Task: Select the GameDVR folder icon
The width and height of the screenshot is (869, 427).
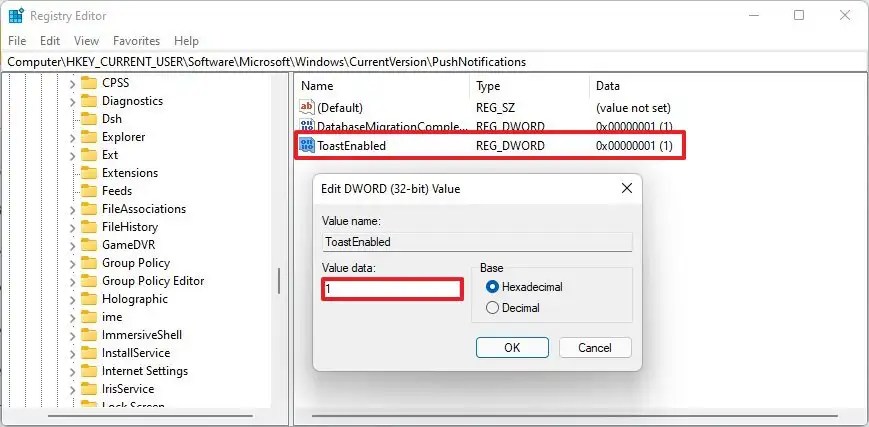Action: (x=89, y=245)
